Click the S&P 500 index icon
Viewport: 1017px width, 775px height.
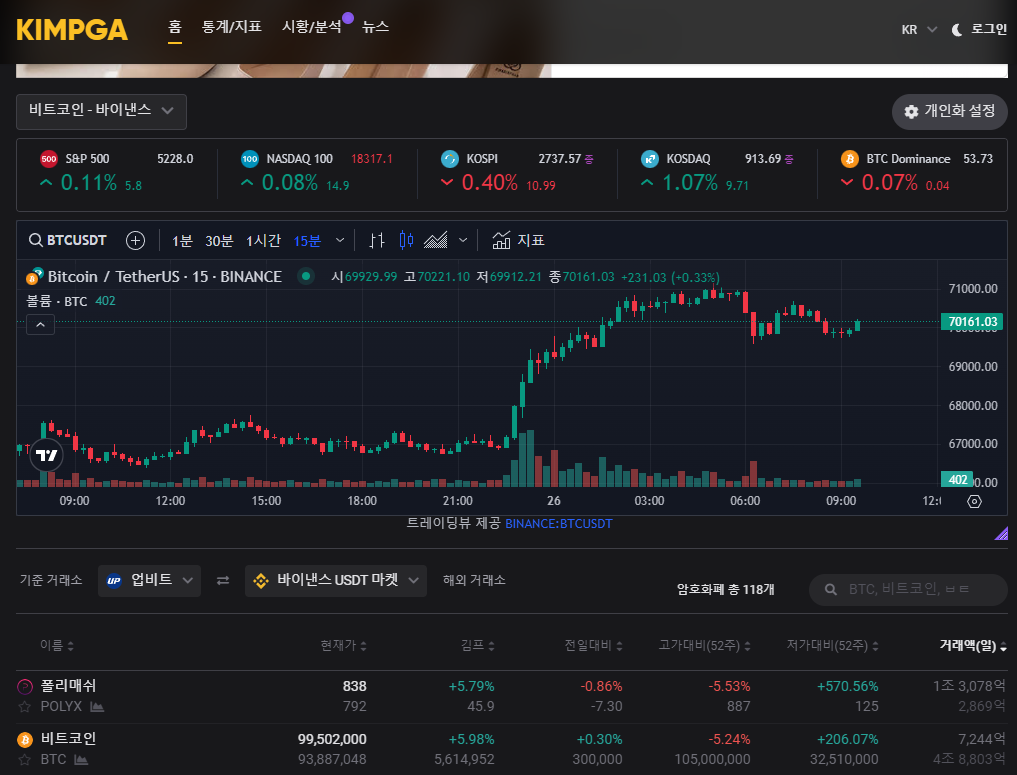(49, 159)
